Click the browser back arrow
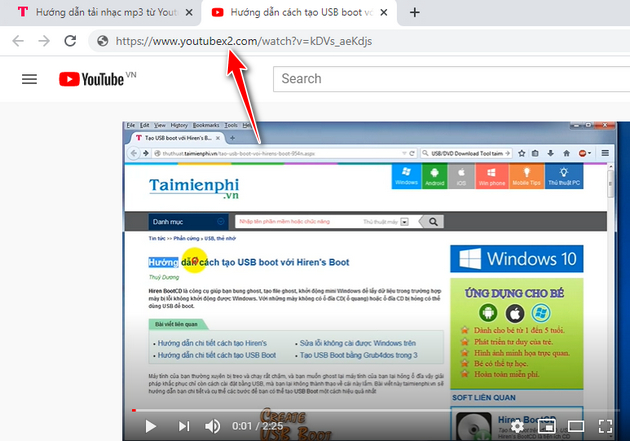 click(18, 41)
